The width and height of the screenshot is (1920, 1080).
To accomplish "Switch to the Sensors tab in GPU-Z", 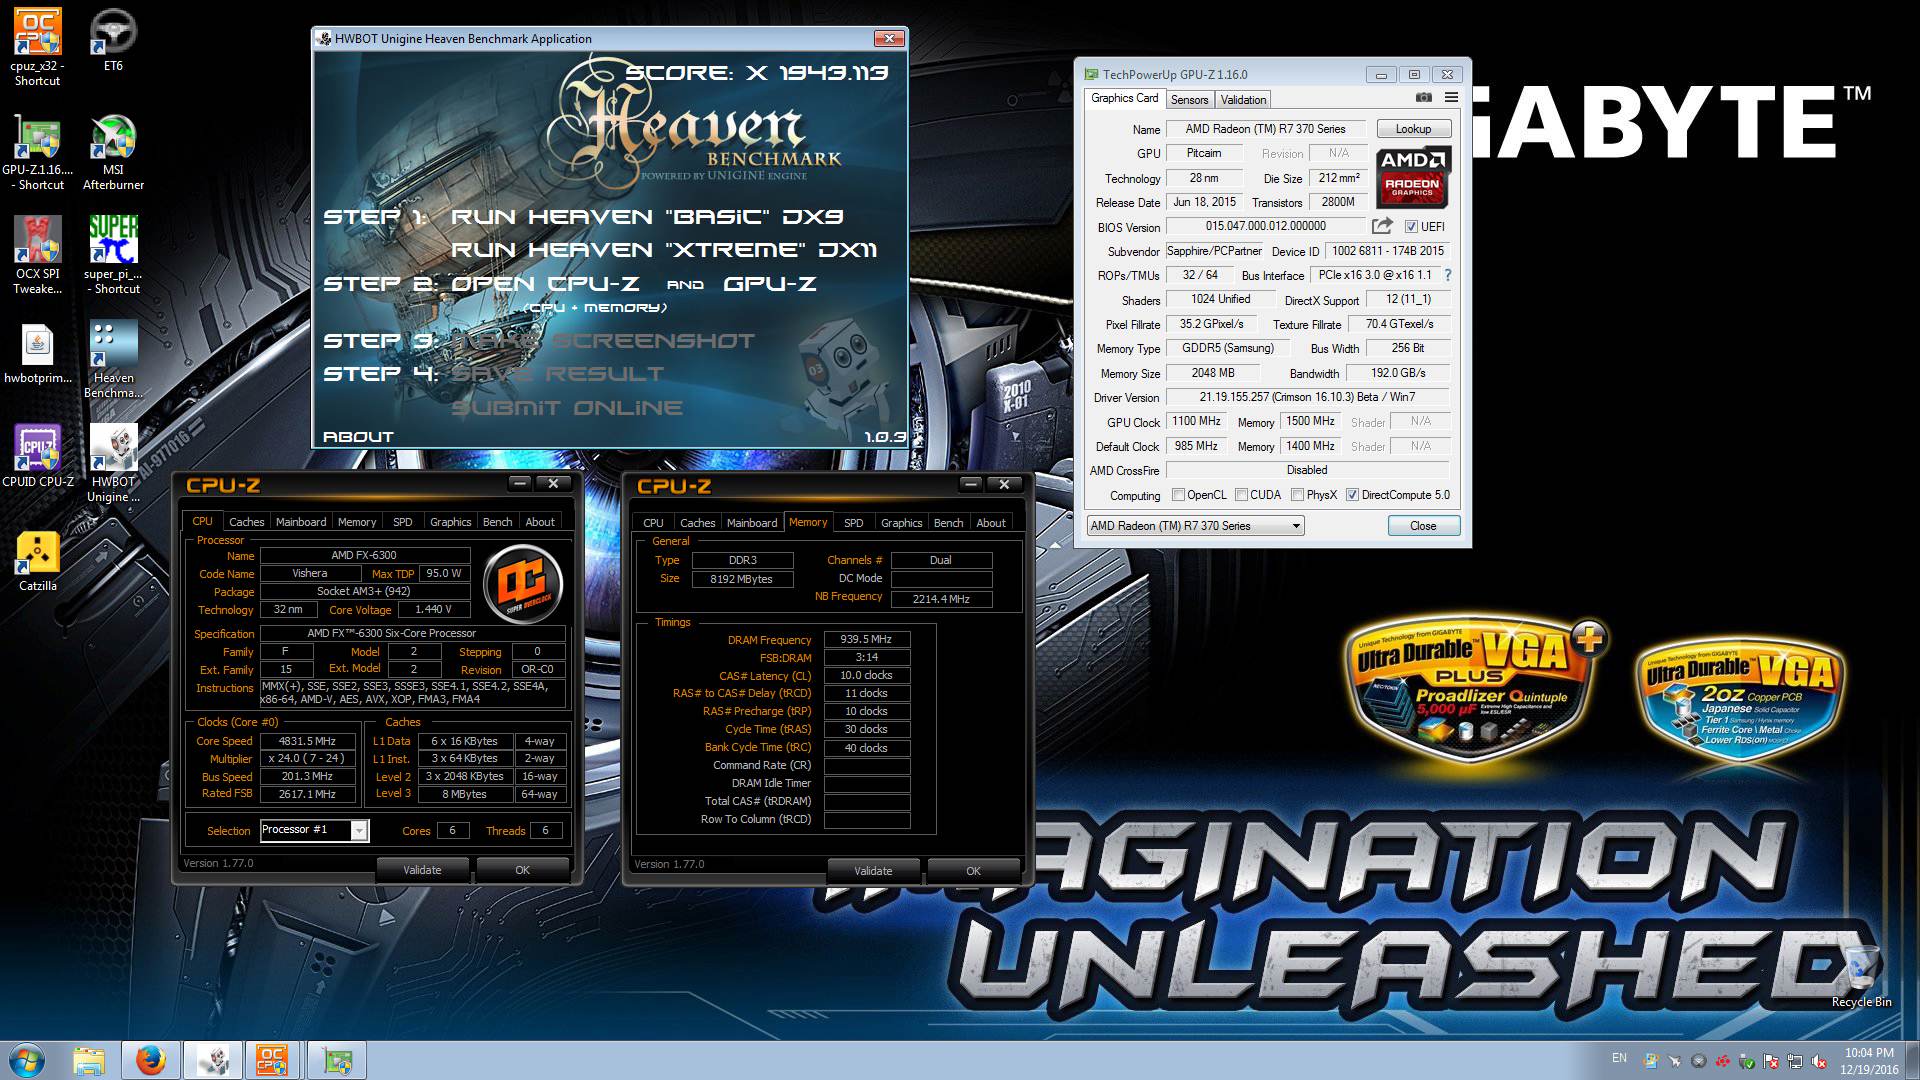I will click(x=1189, y=99).
